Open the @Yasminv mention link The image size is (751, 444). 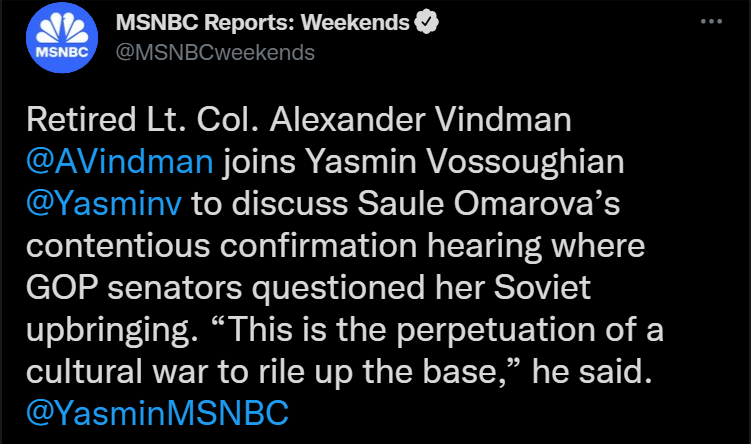104,204
